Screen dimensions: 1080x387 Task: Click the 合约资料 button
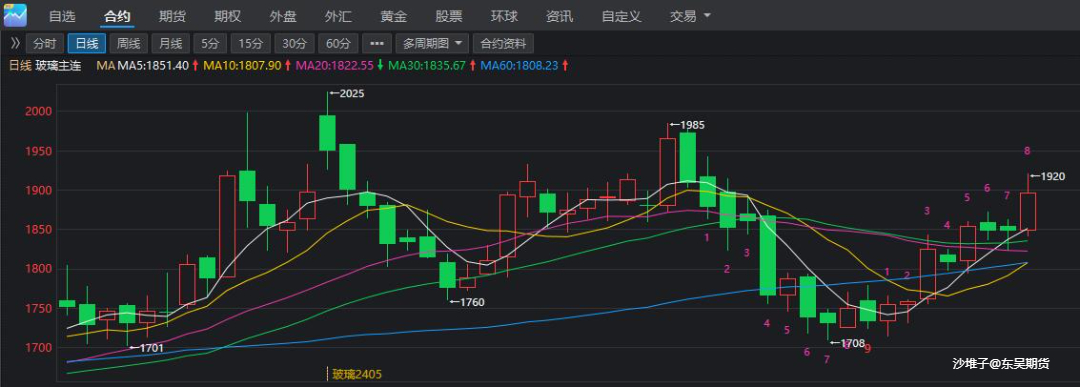503,43
